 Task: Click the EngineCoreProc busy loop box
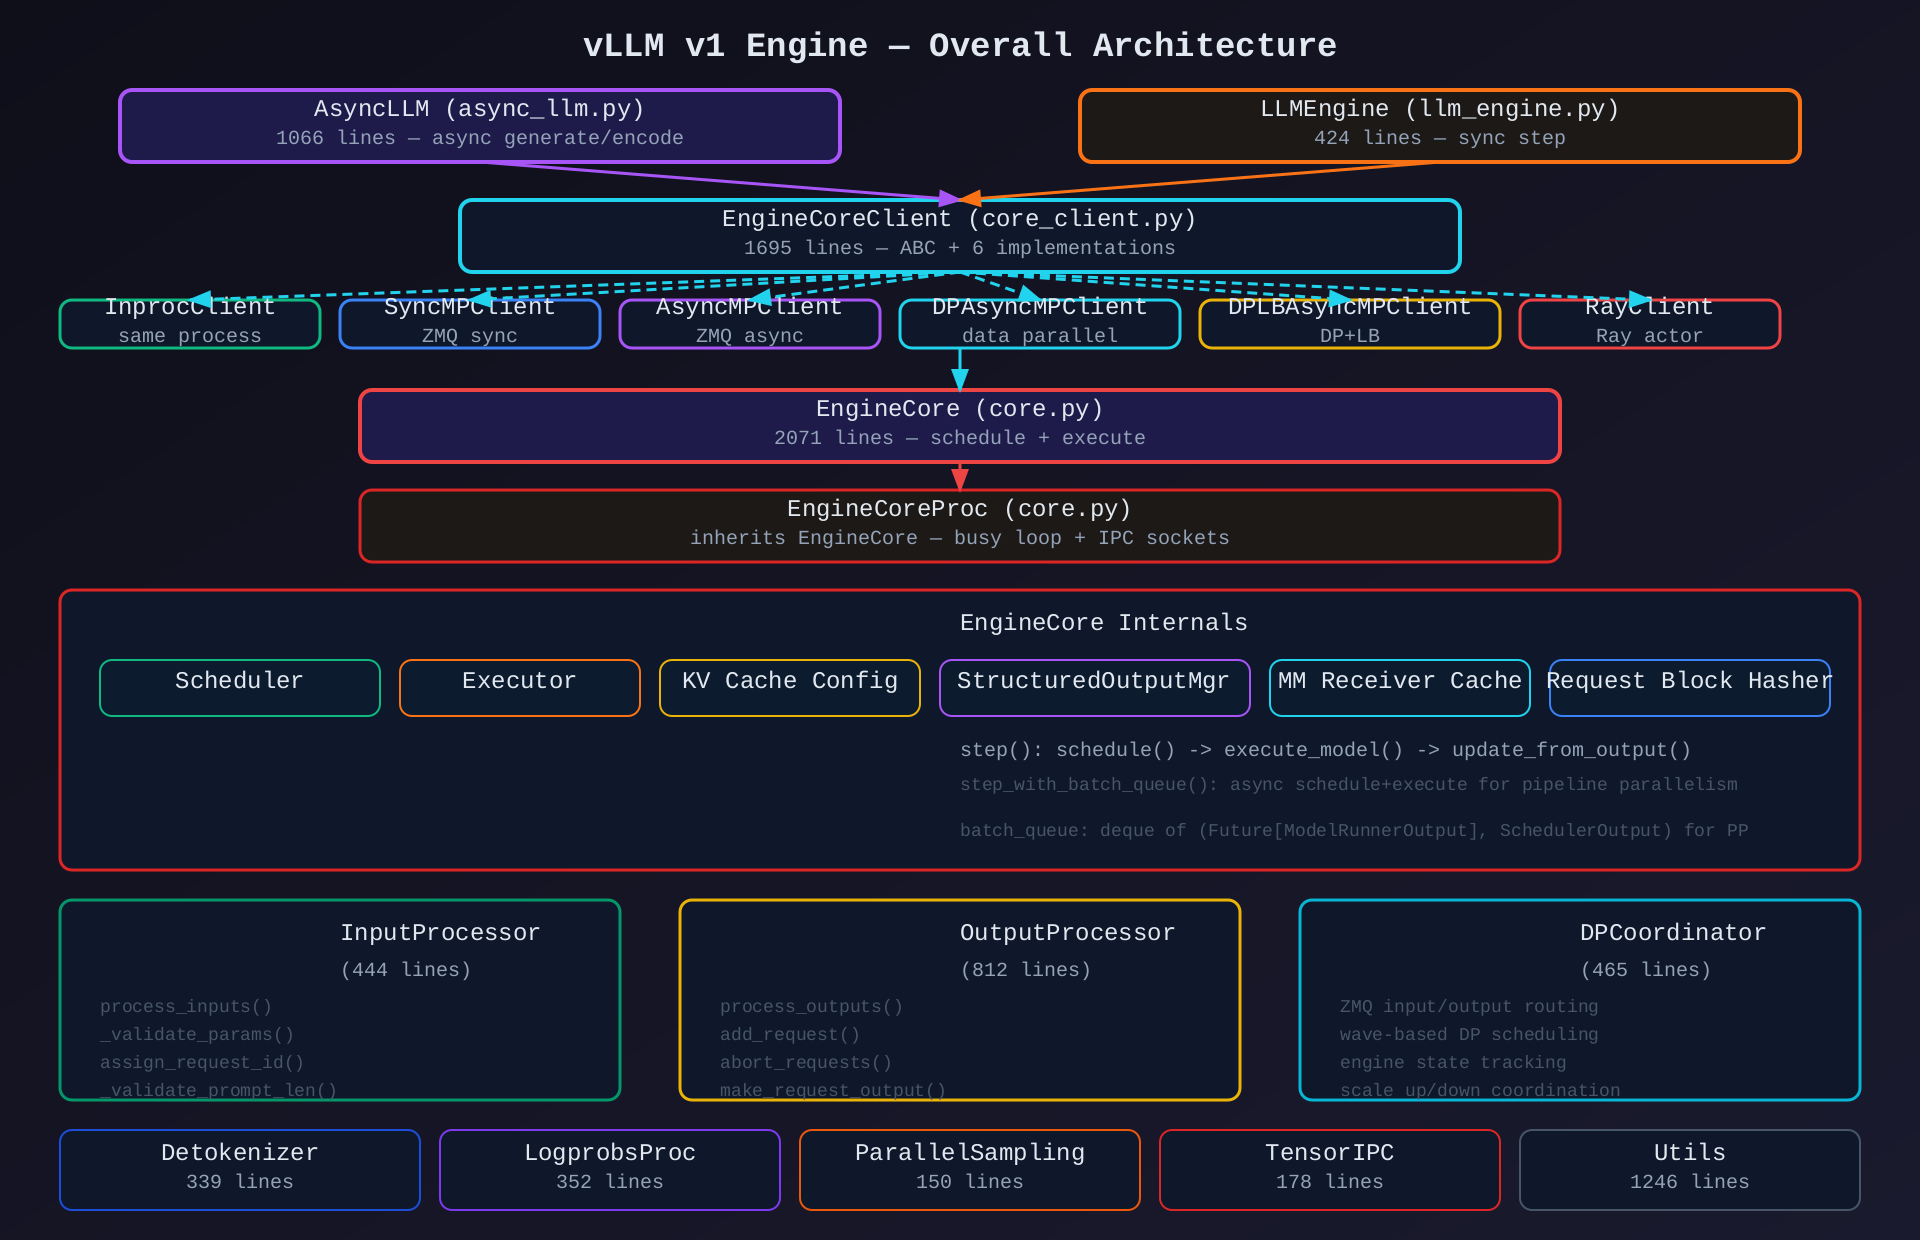[x=960, y=526]
